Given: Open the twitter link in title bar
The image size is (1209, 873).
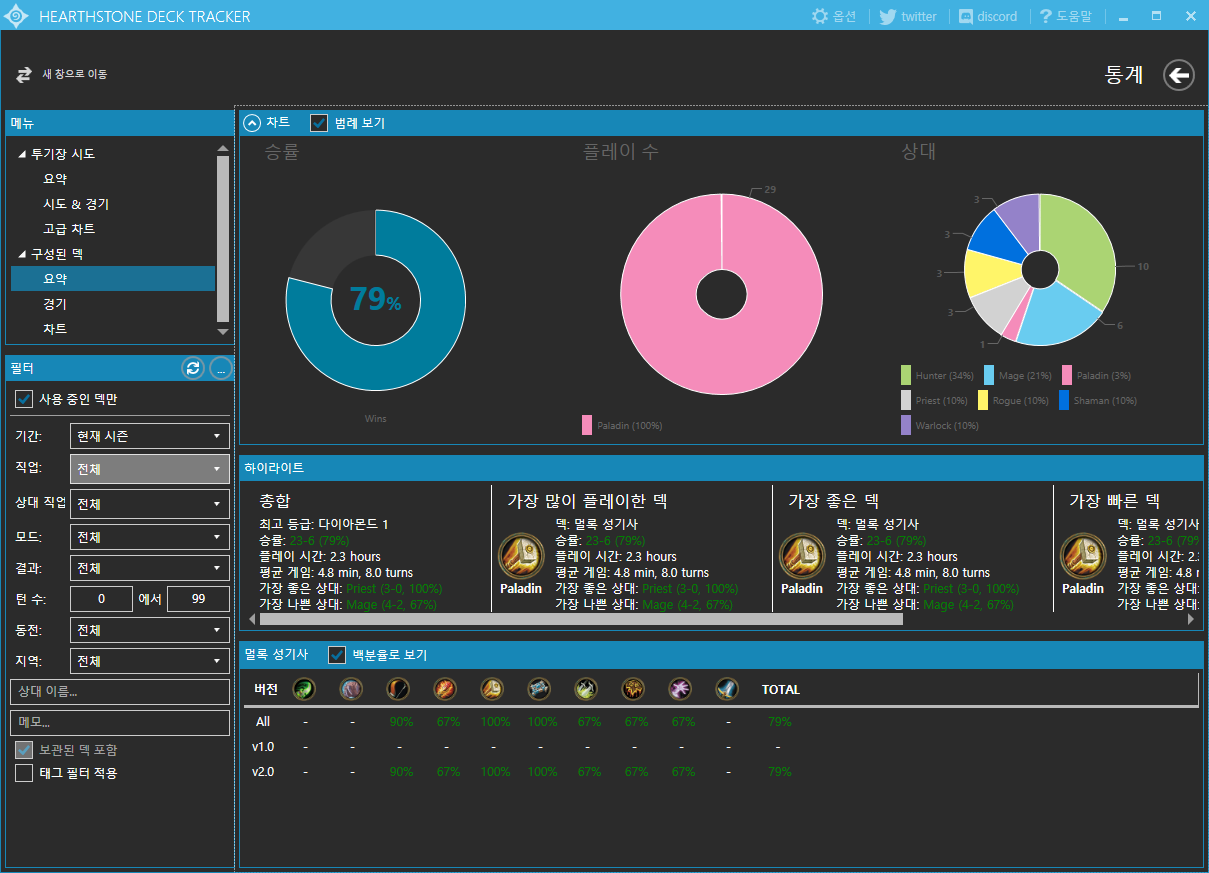Looking at the screenshot, I should pos(908,16).
